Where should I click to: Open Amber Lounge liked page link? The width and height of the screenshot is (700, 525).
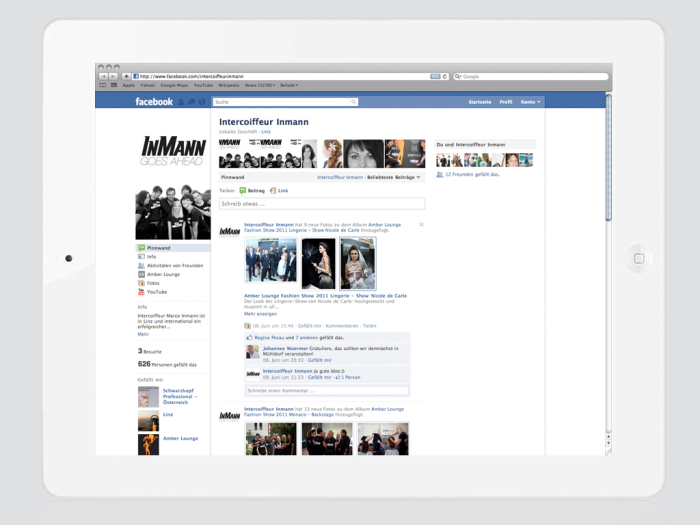[x=180, y=438]
